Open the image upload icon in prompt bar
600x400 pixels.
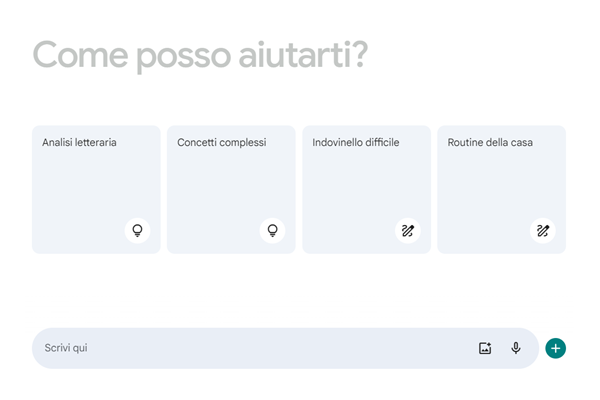click(485, 348)
